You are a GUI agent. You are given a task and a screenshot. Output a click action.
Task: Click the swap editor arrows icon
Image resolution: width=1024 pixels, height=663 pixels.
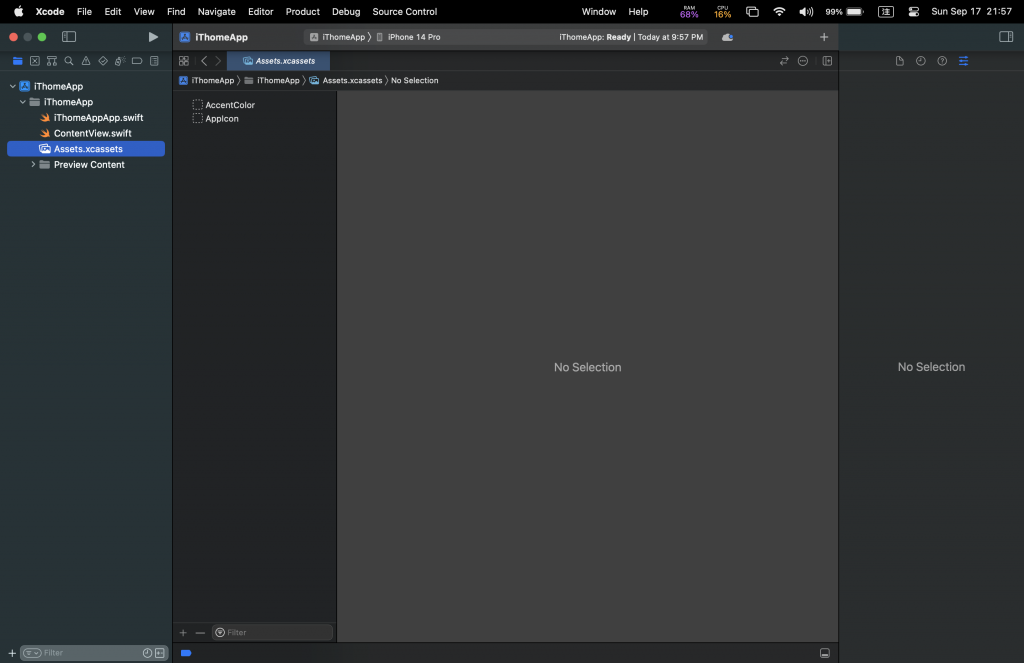[784, 61]
